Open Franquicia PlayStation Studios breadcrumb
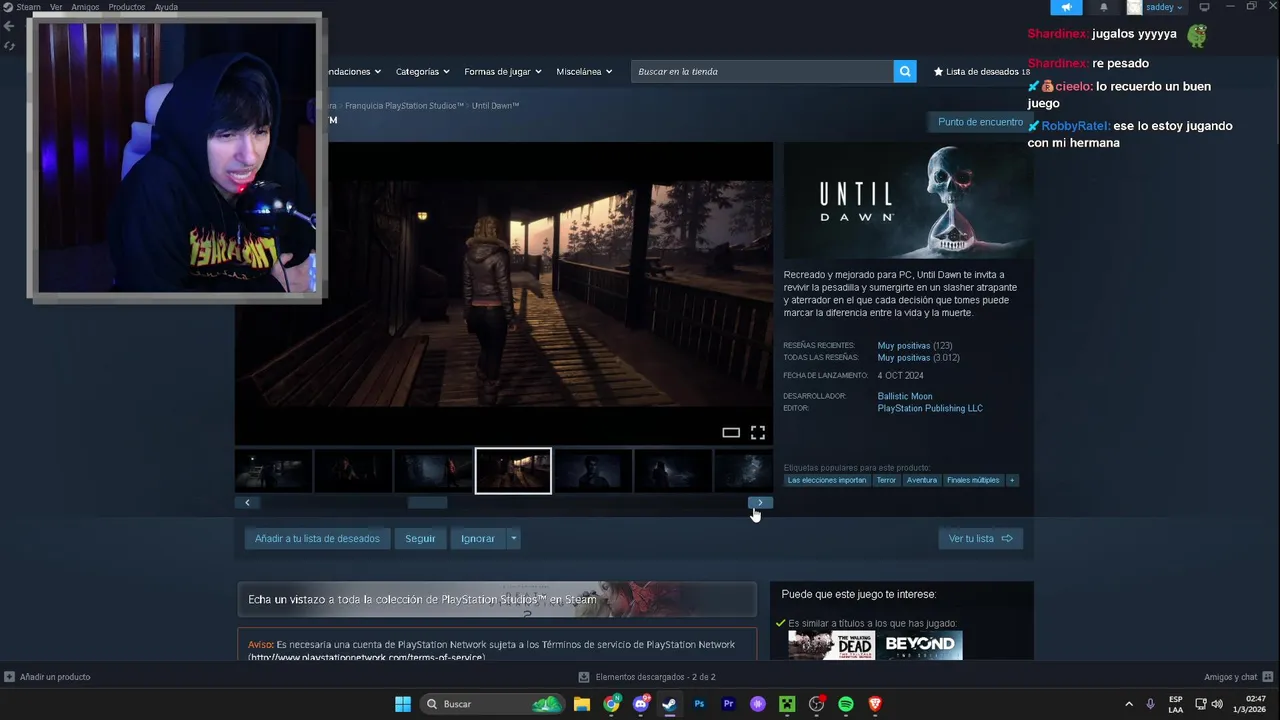 (404, 105)
